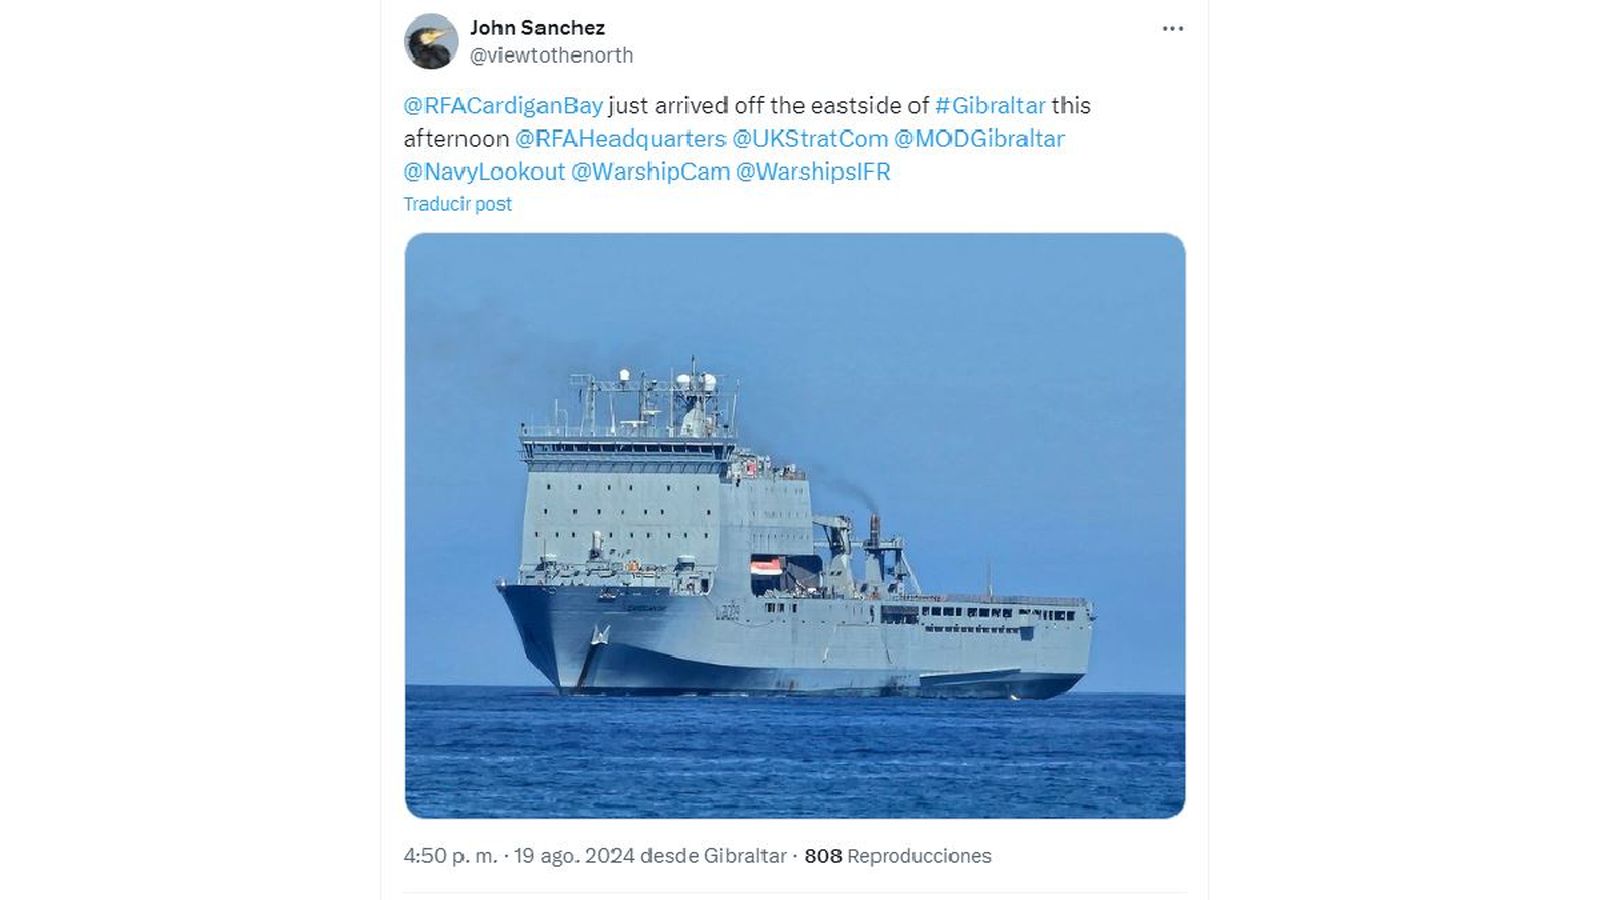Open the ship photo in full view

(795, 526)
